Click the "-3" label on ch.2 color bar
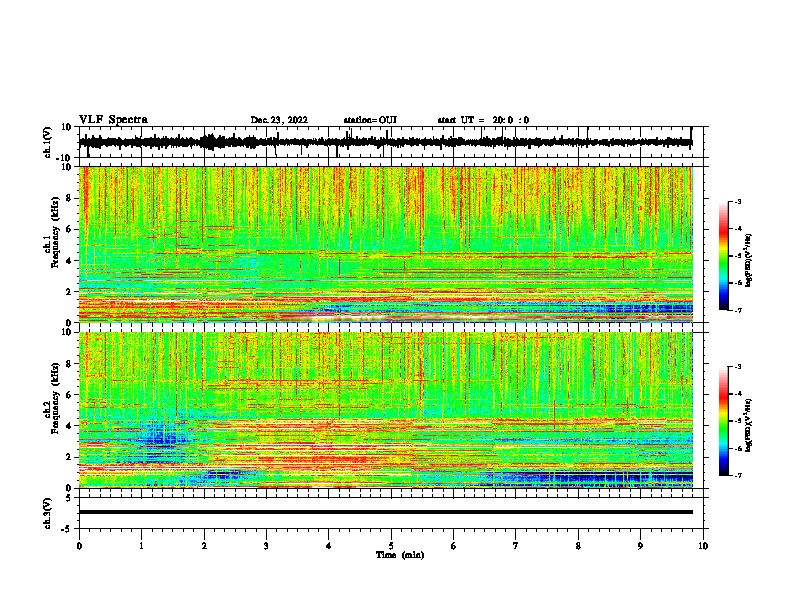 click(737, 367)
